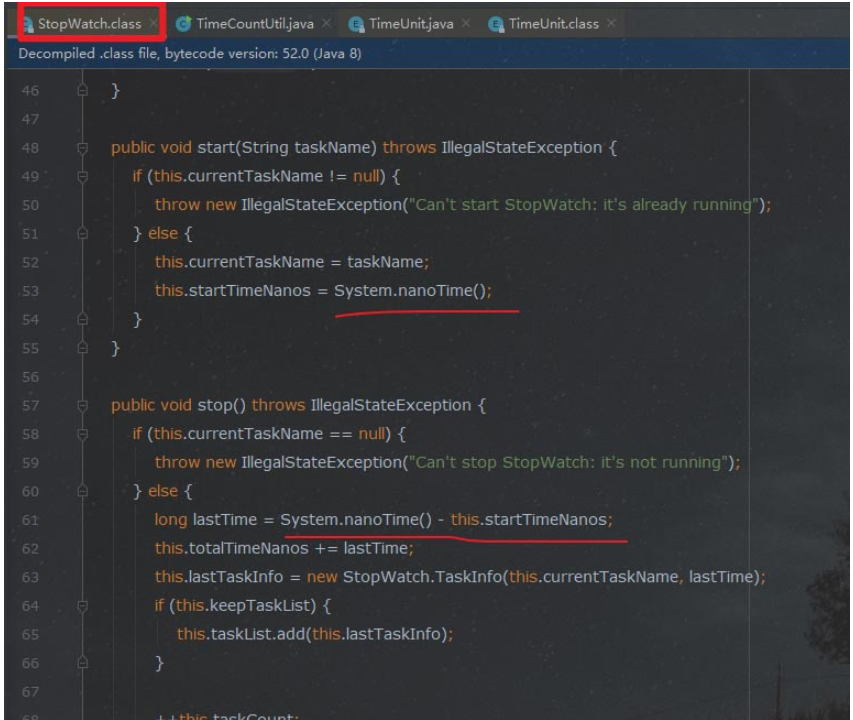This screenshot has width=853, height=720.
Task: Select the TimeUnit.class tab
Action: pyautogui.click(x=553, y=23)
